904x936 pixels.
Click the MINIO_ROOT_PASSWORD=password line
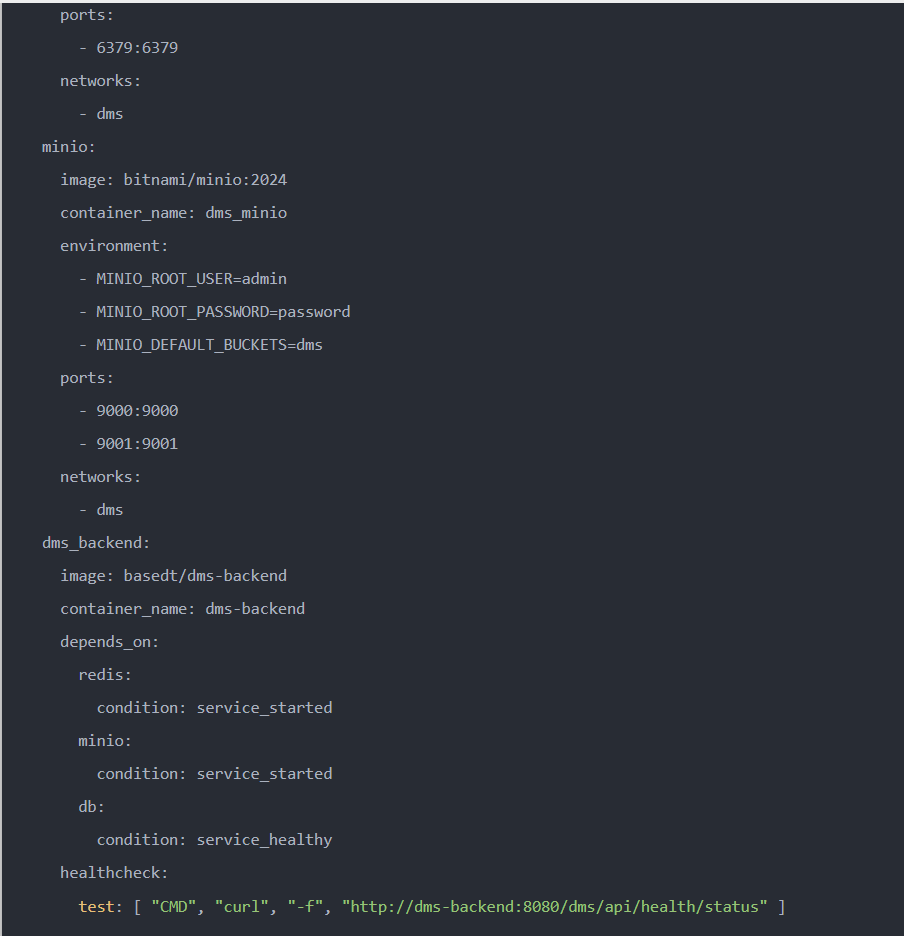pyautogui.click(x=223, y=312)
